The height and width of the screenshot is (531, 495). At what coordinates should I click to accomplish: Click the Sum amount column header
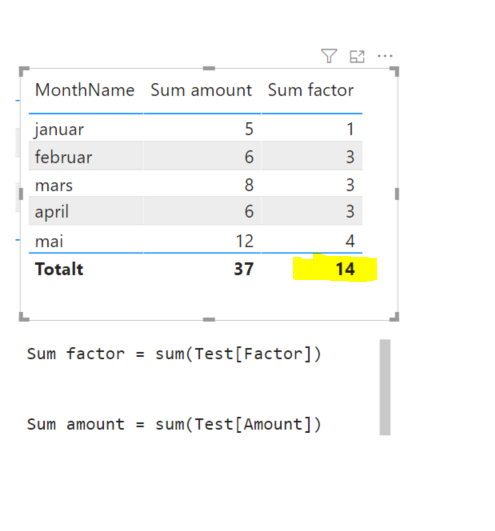201,90
